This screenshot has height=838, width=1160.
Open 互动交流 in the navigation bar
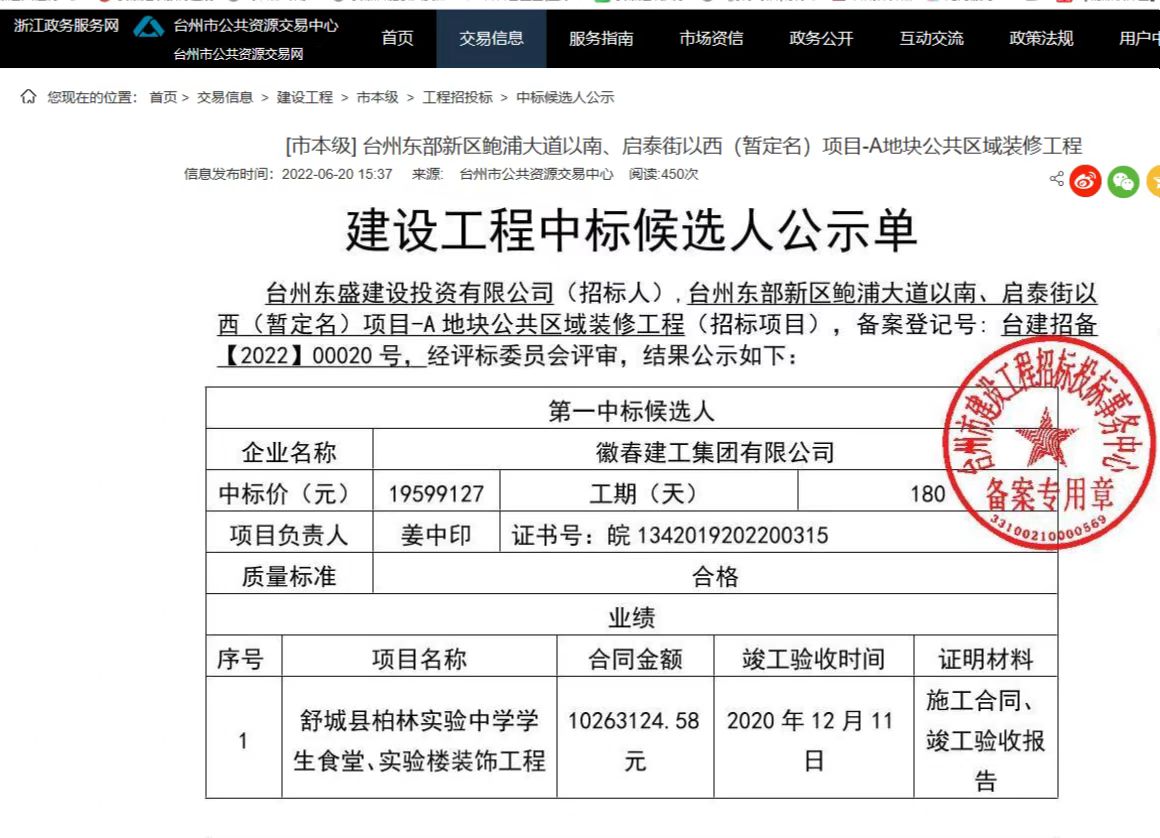931,38
